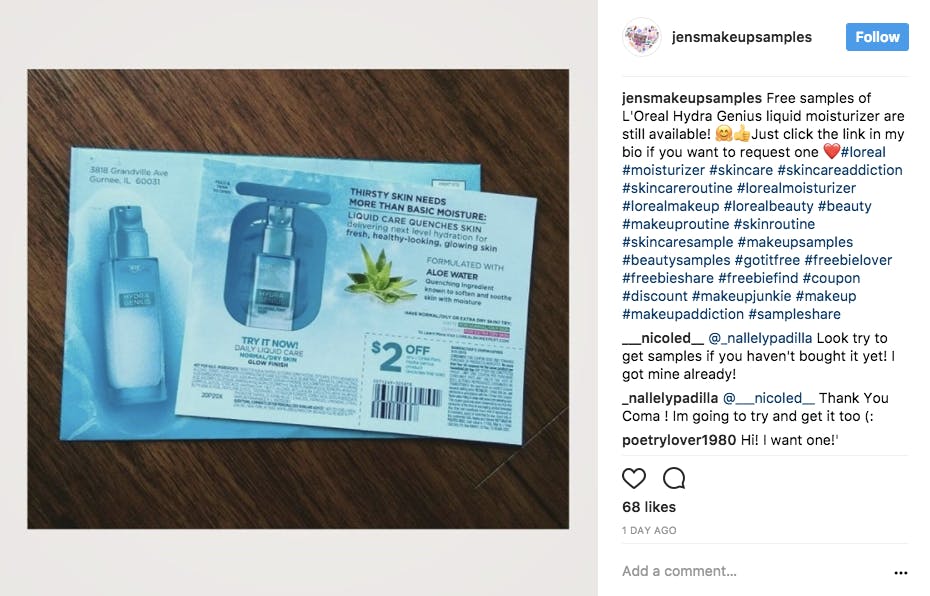The width and height of the screenshot is (930, 596).
Task: Open comments using the speech bubble icon
Action: [674, 478]
